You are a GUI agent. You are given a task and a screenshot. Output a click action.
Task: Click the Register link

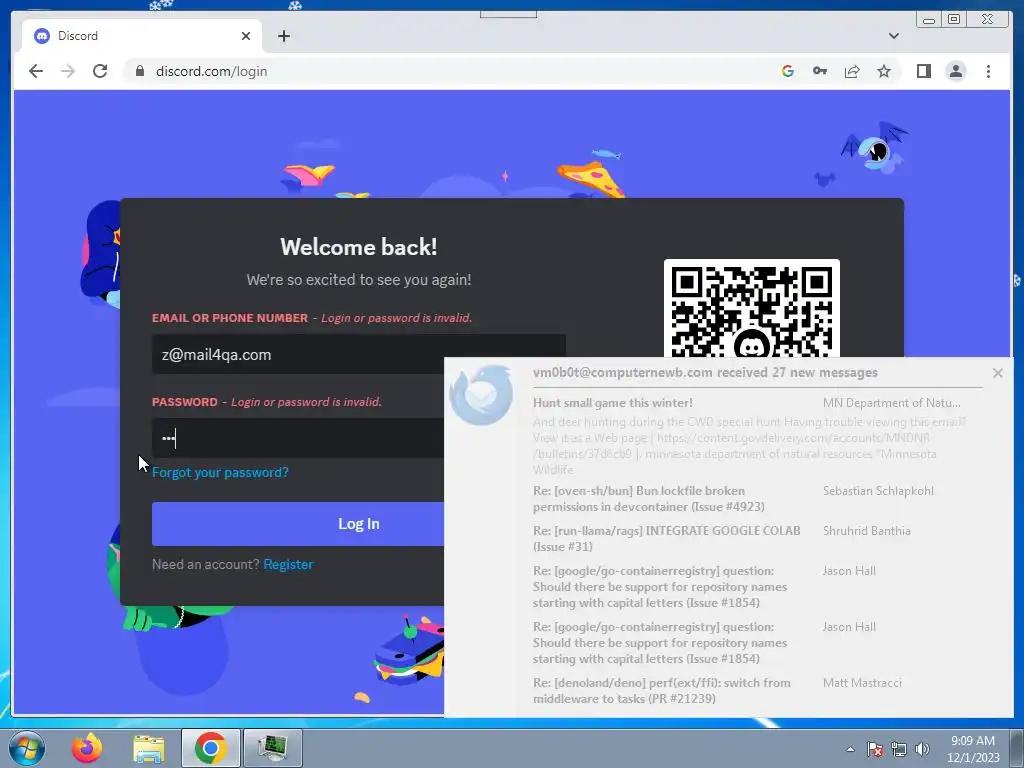pyautogui.click(x=288, y=564)
